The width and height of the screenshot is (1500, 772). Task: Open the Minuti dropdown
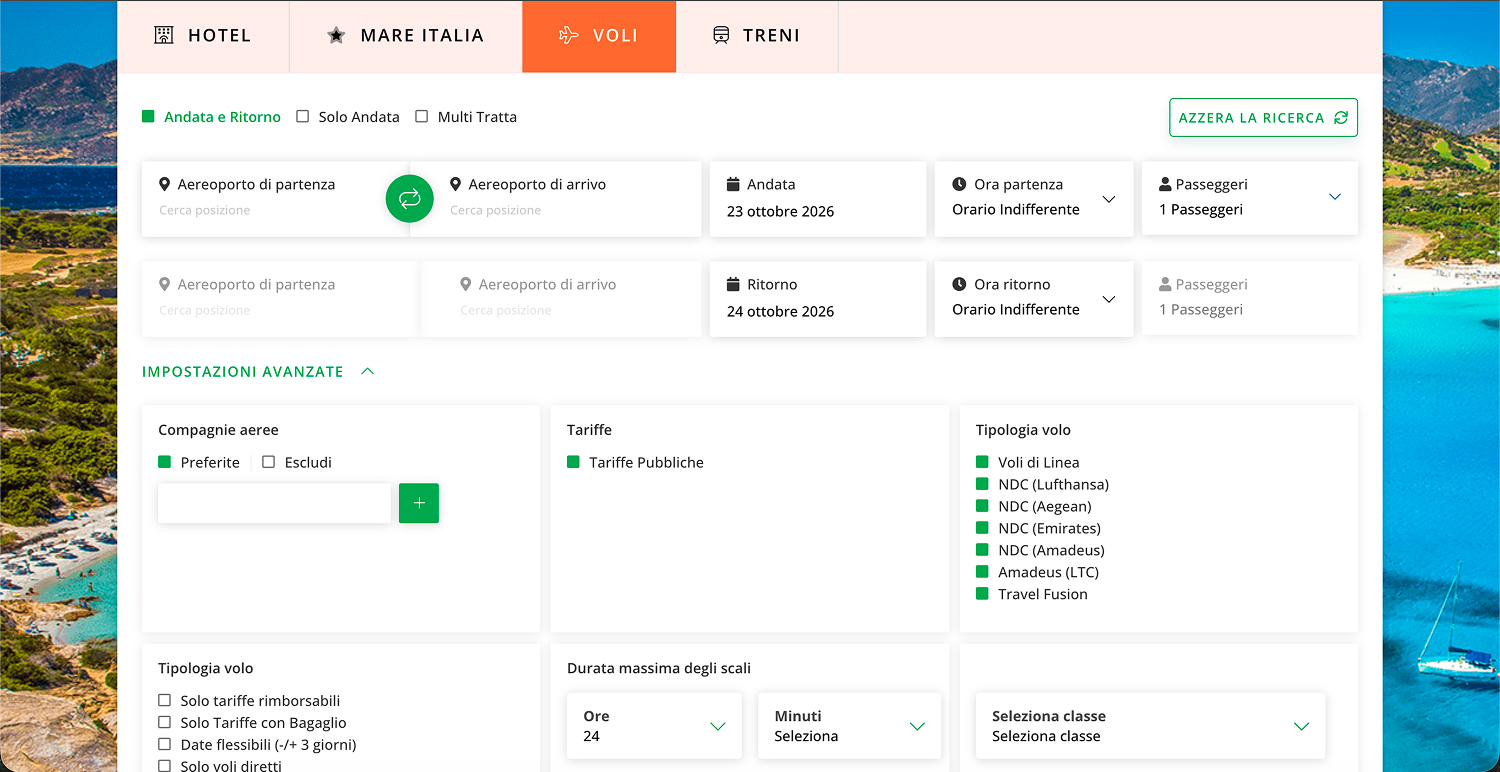tap(849, 726)
